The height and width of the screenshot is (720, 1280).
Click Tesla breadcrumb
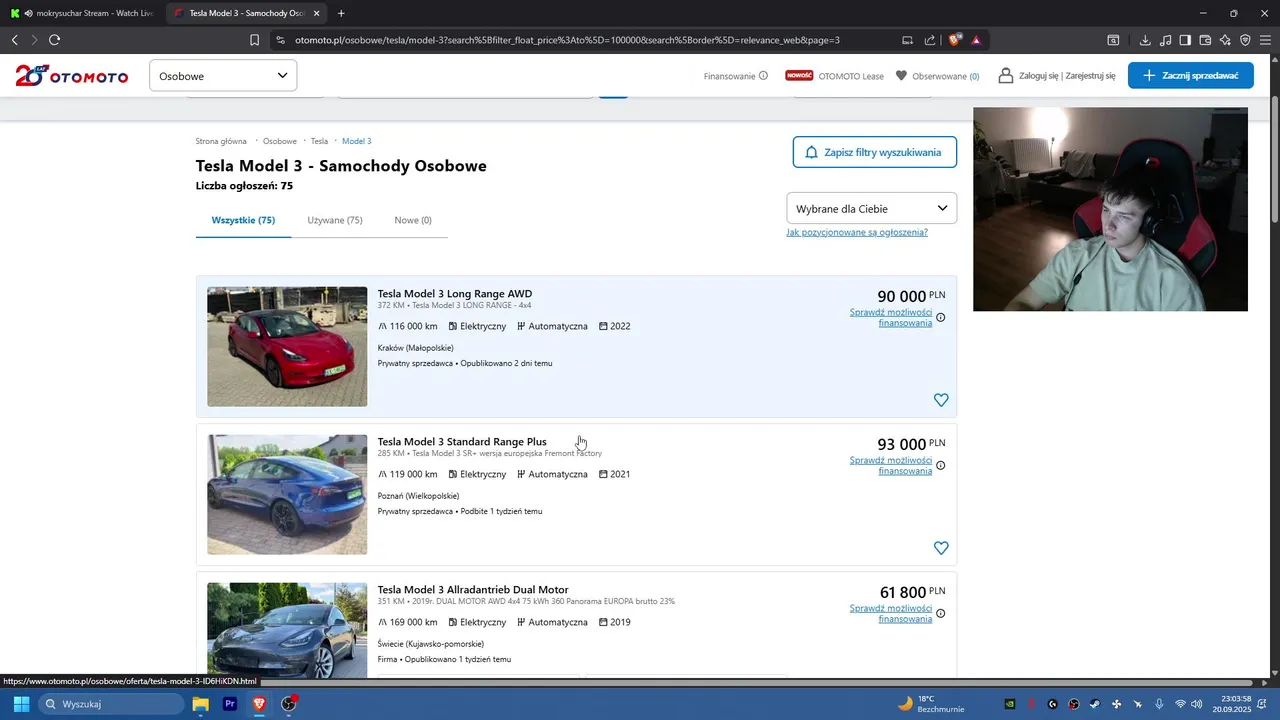(x=319, y=141)
